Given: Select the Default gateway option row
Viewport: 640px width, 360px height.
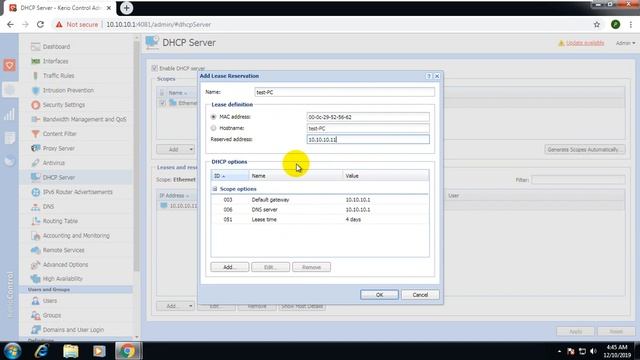Looking at the screenshot, I should 320,200.
